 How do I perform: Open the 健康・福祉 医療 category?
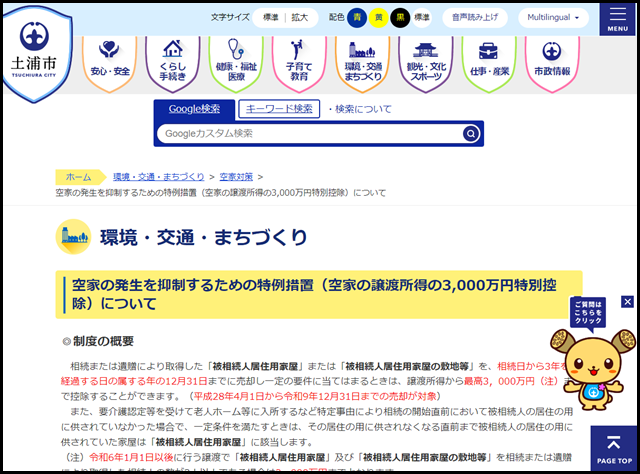[236, 63]
